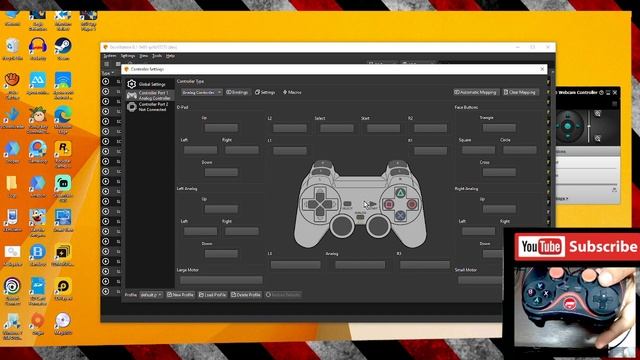Click the Left Analog Down binding box
Image resolution: width=640 pixels, height=360 pixels.
(x=221, y=253)
